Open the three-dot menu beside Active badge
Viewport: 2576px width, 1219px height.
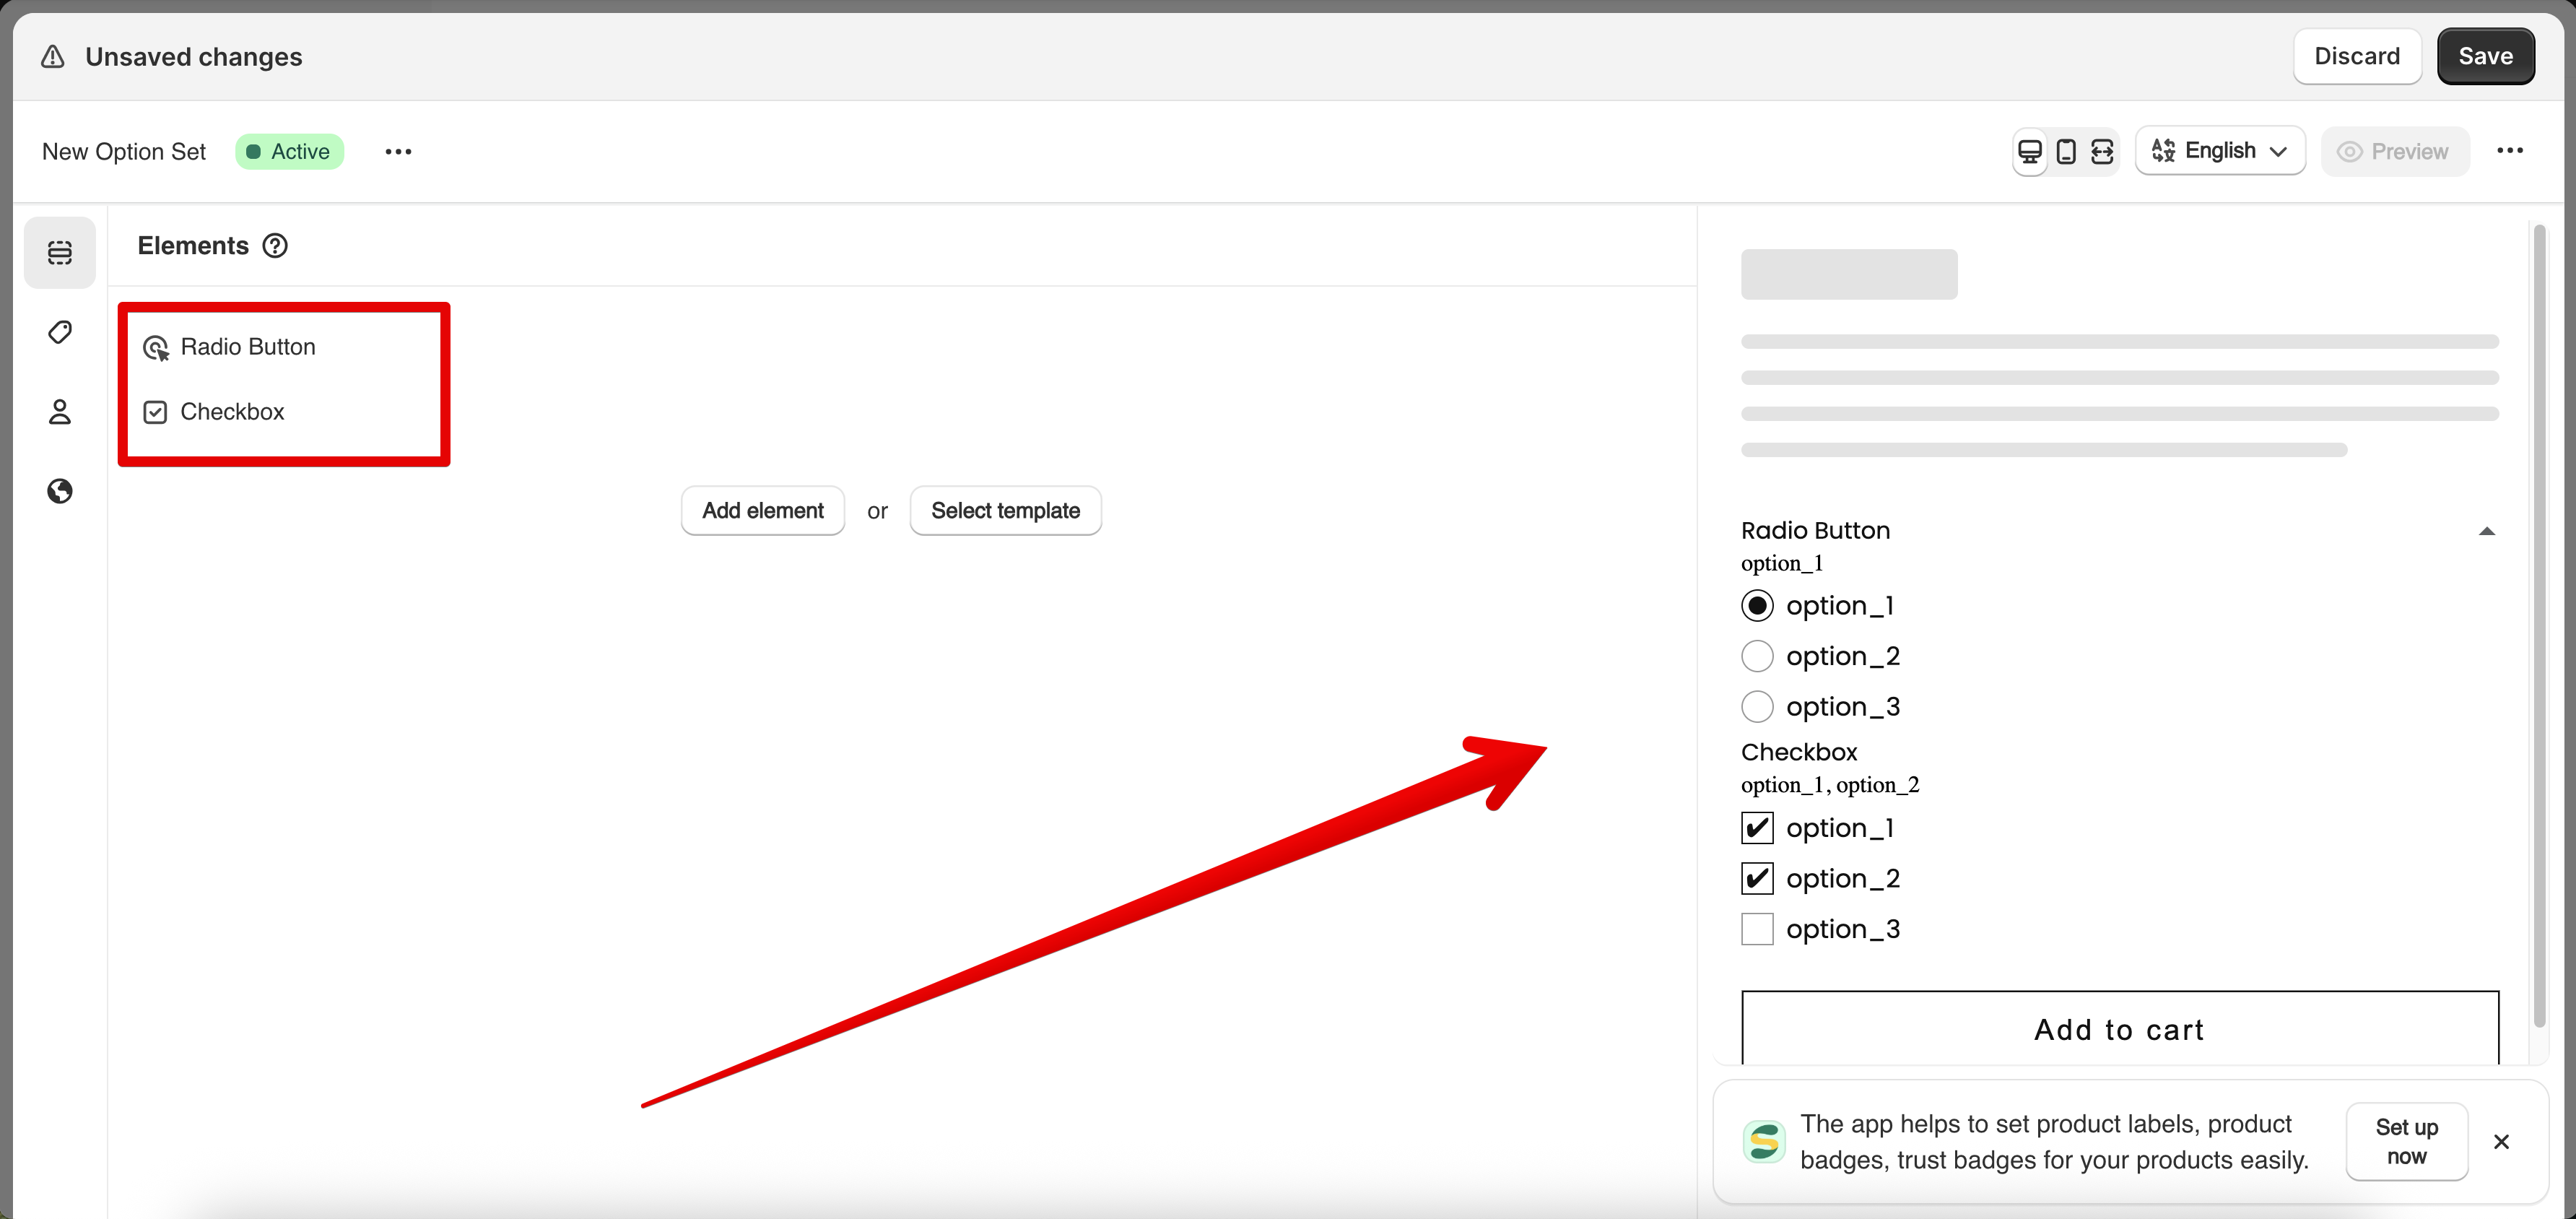pyautogui.click(x=398, y=152)
